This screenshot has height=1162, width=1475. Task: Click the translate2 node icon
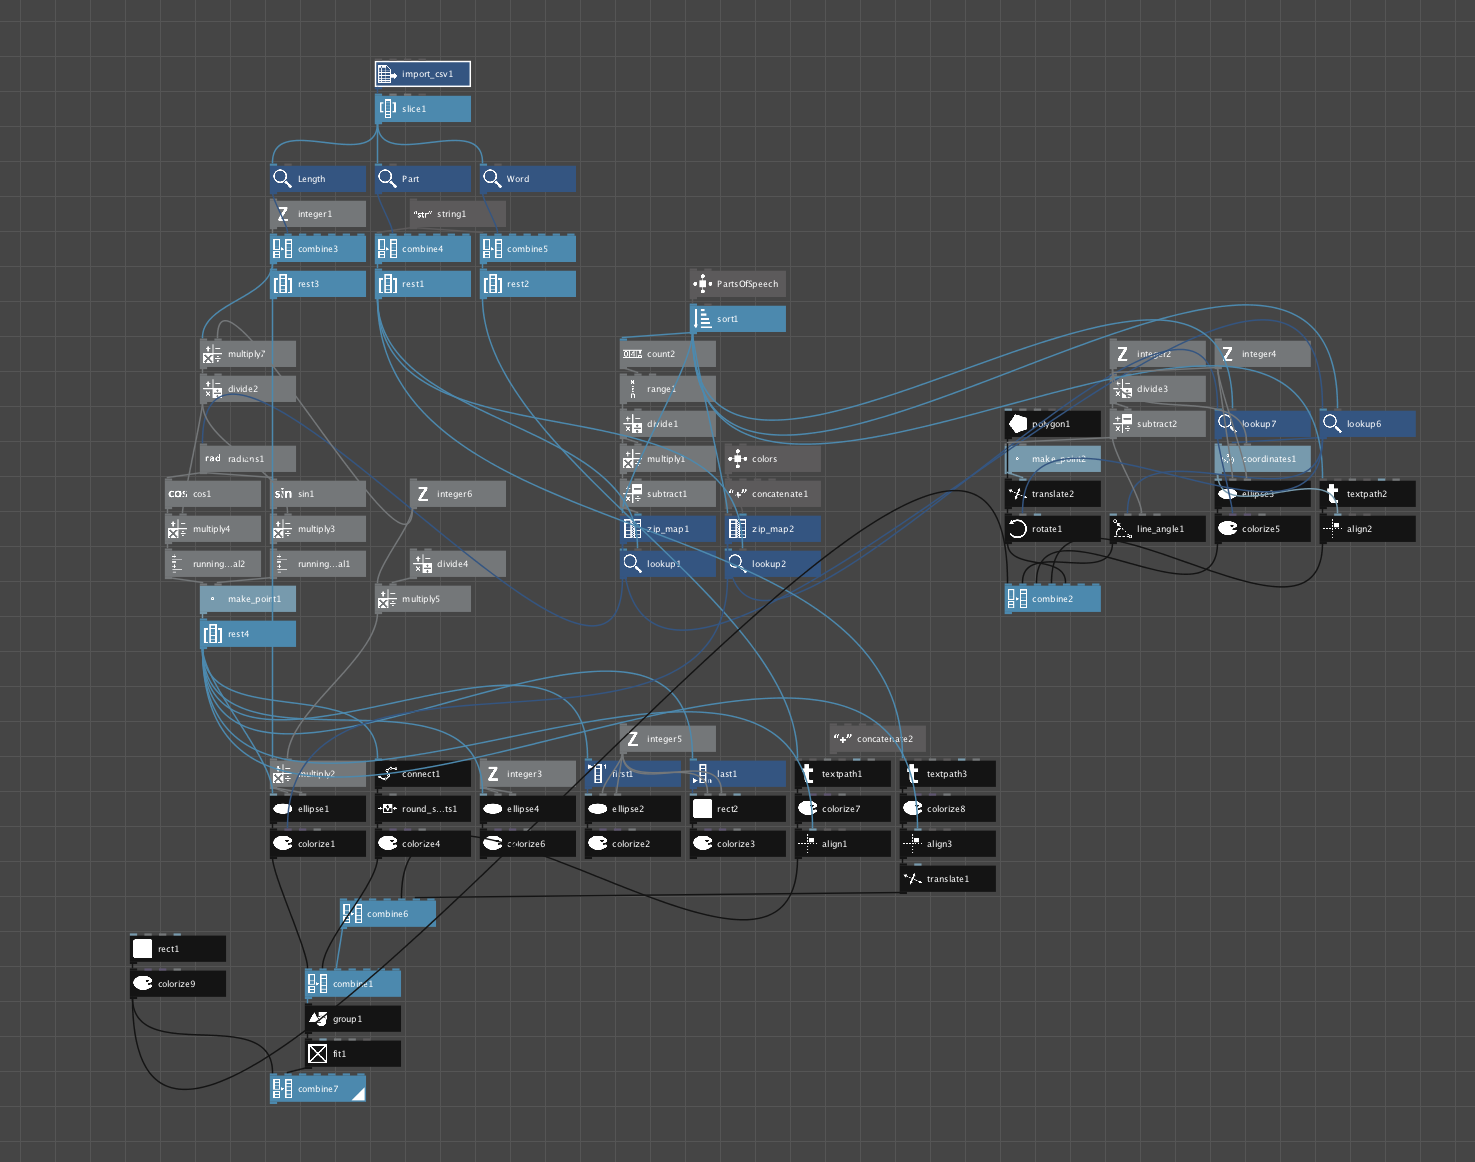tap(1017, 494)
